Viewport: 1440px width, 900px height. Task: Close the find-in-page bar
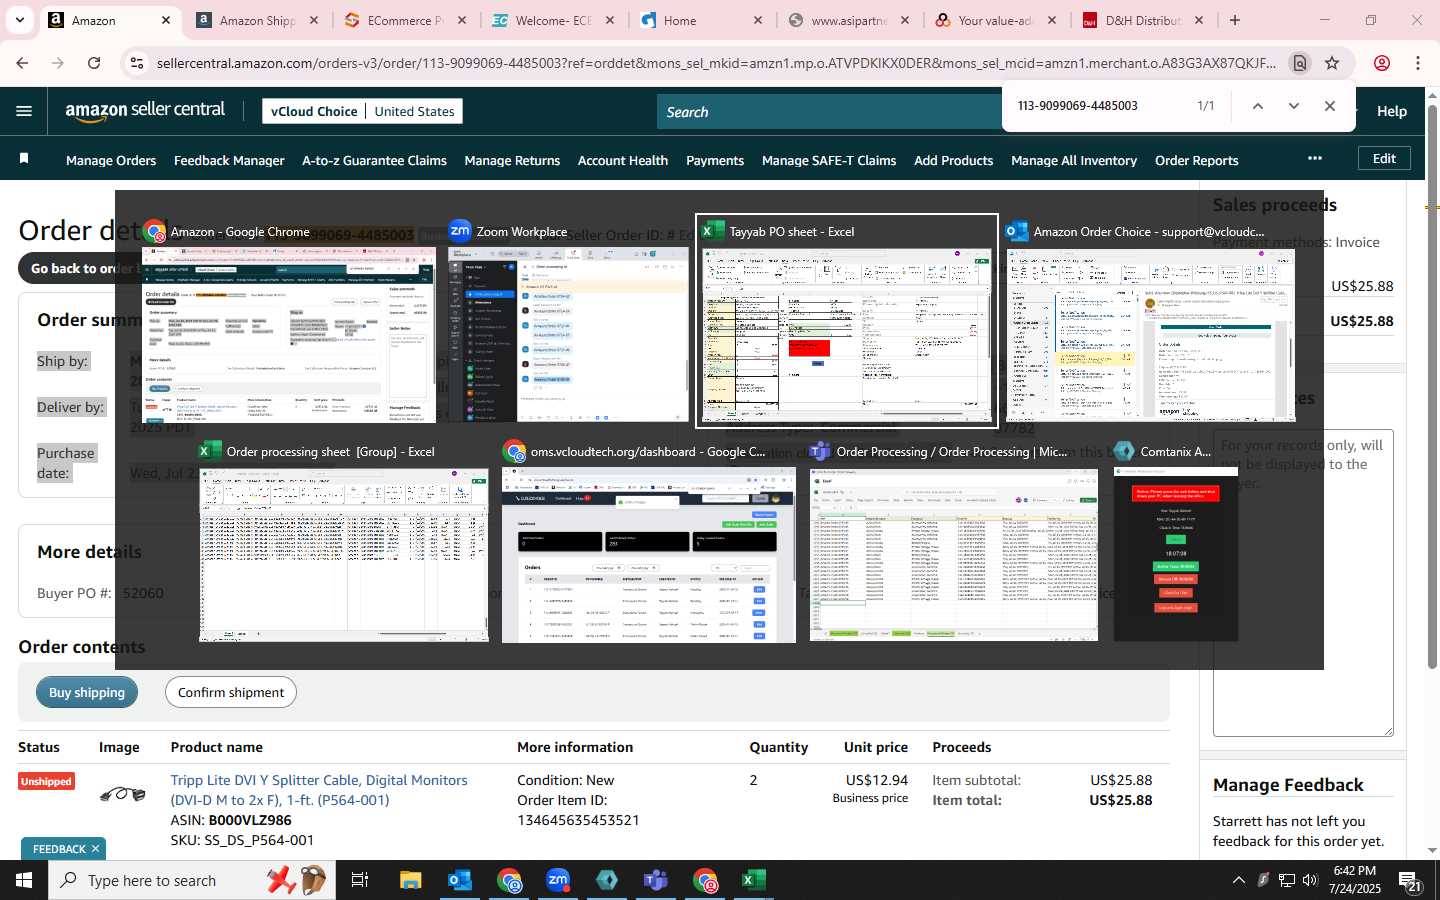(1330, 106)
